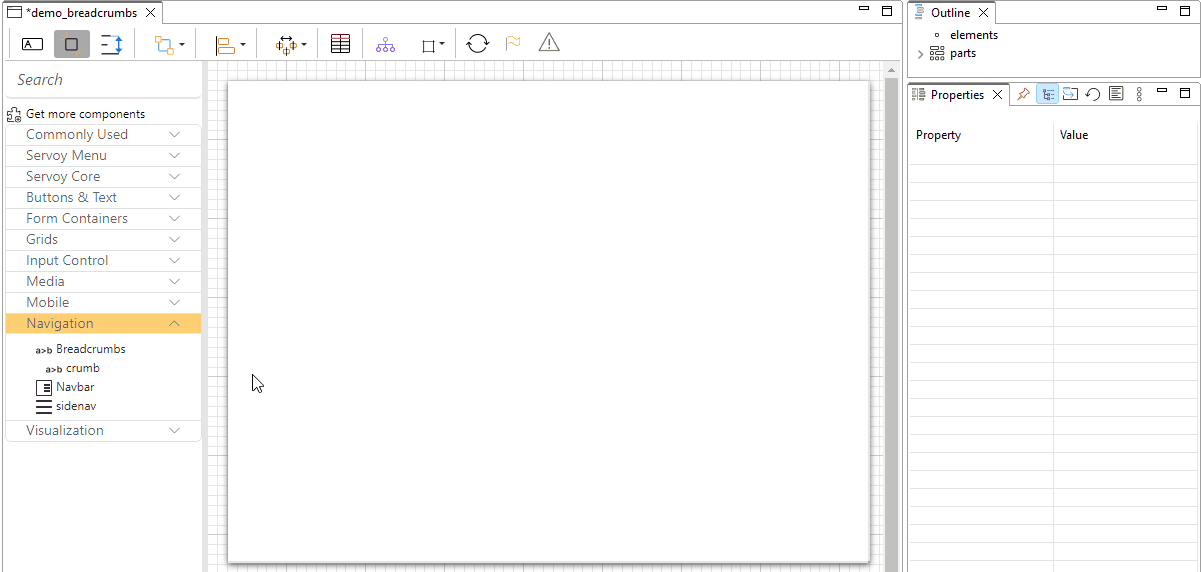The width and height of the screenshot is (1201, 572).
Task: Open the Get more components link
Action: [85, 114]
